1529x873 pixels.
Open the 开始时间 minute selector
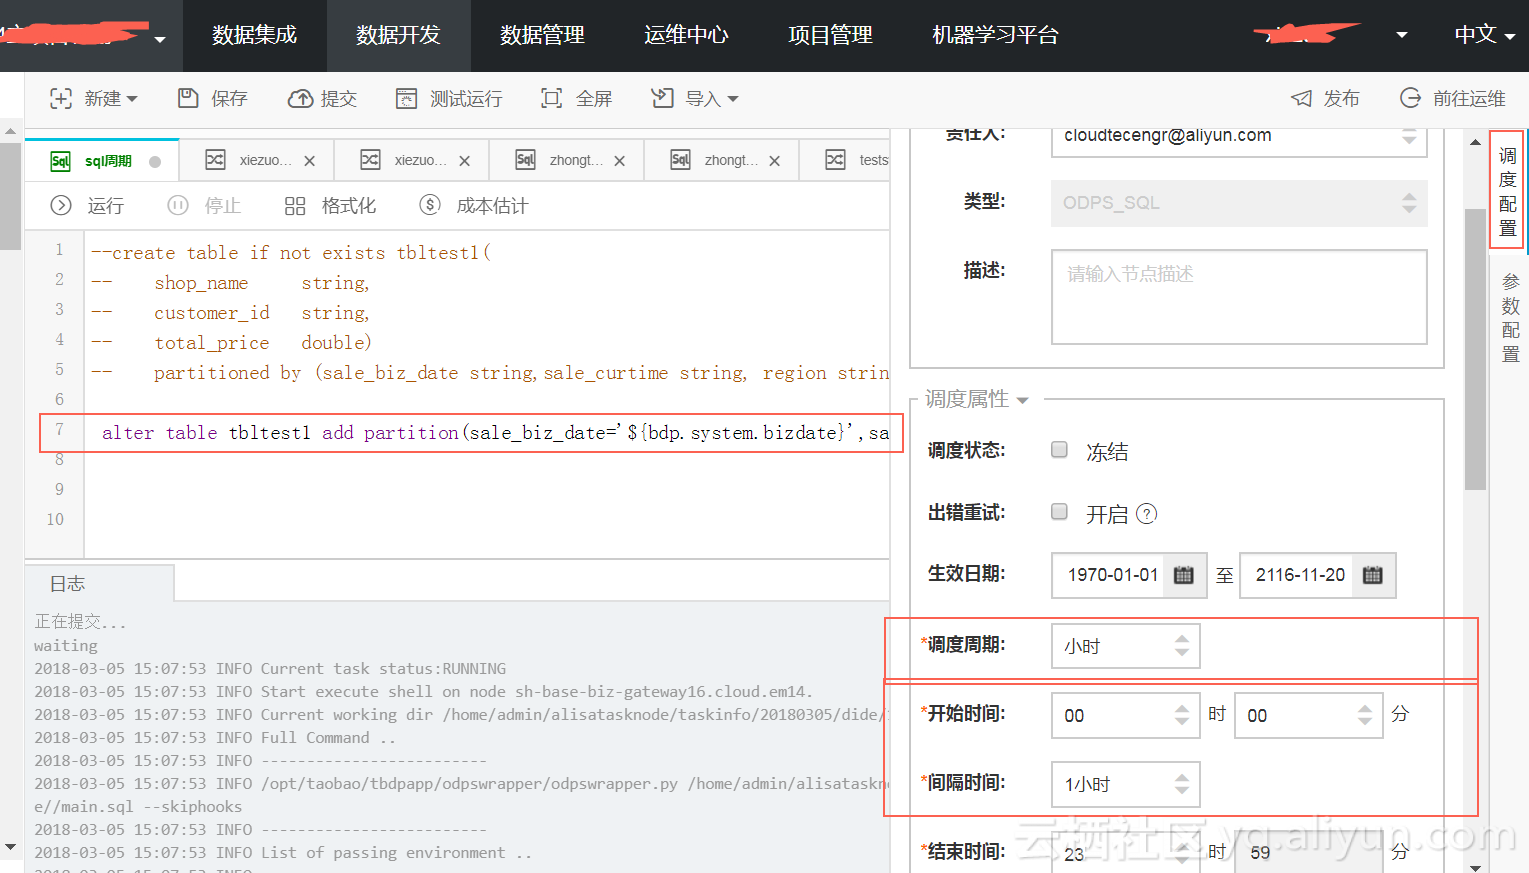coord(1308,715)
